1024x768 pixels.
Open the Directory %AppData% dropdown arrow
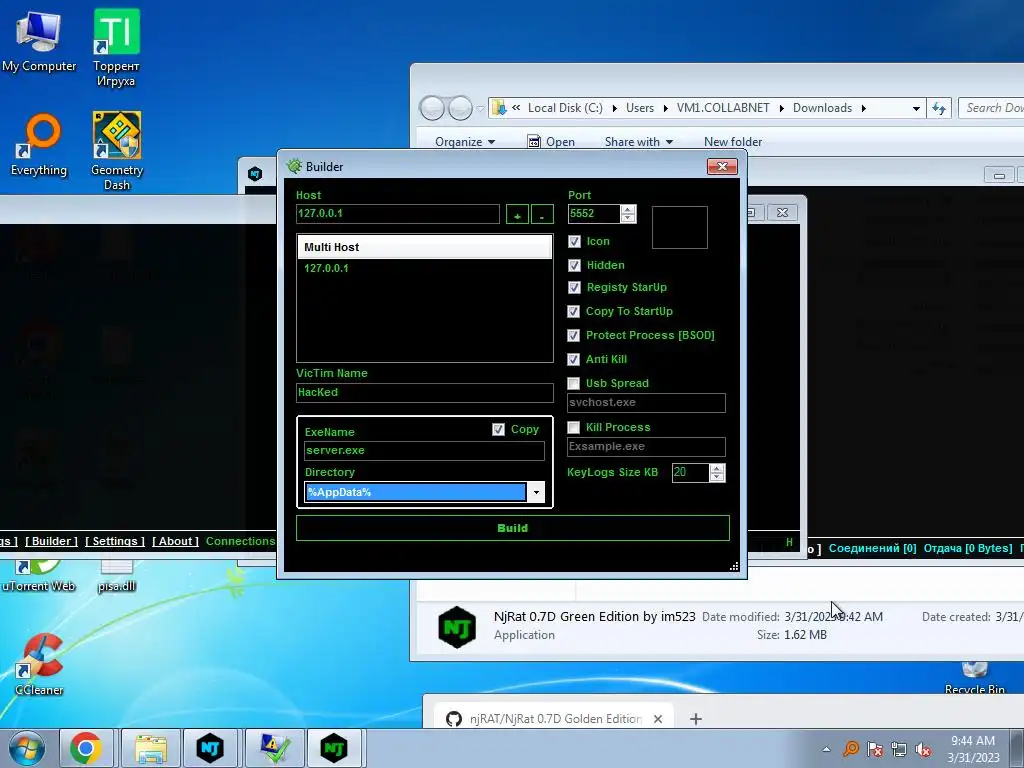(x=536, y=492)
